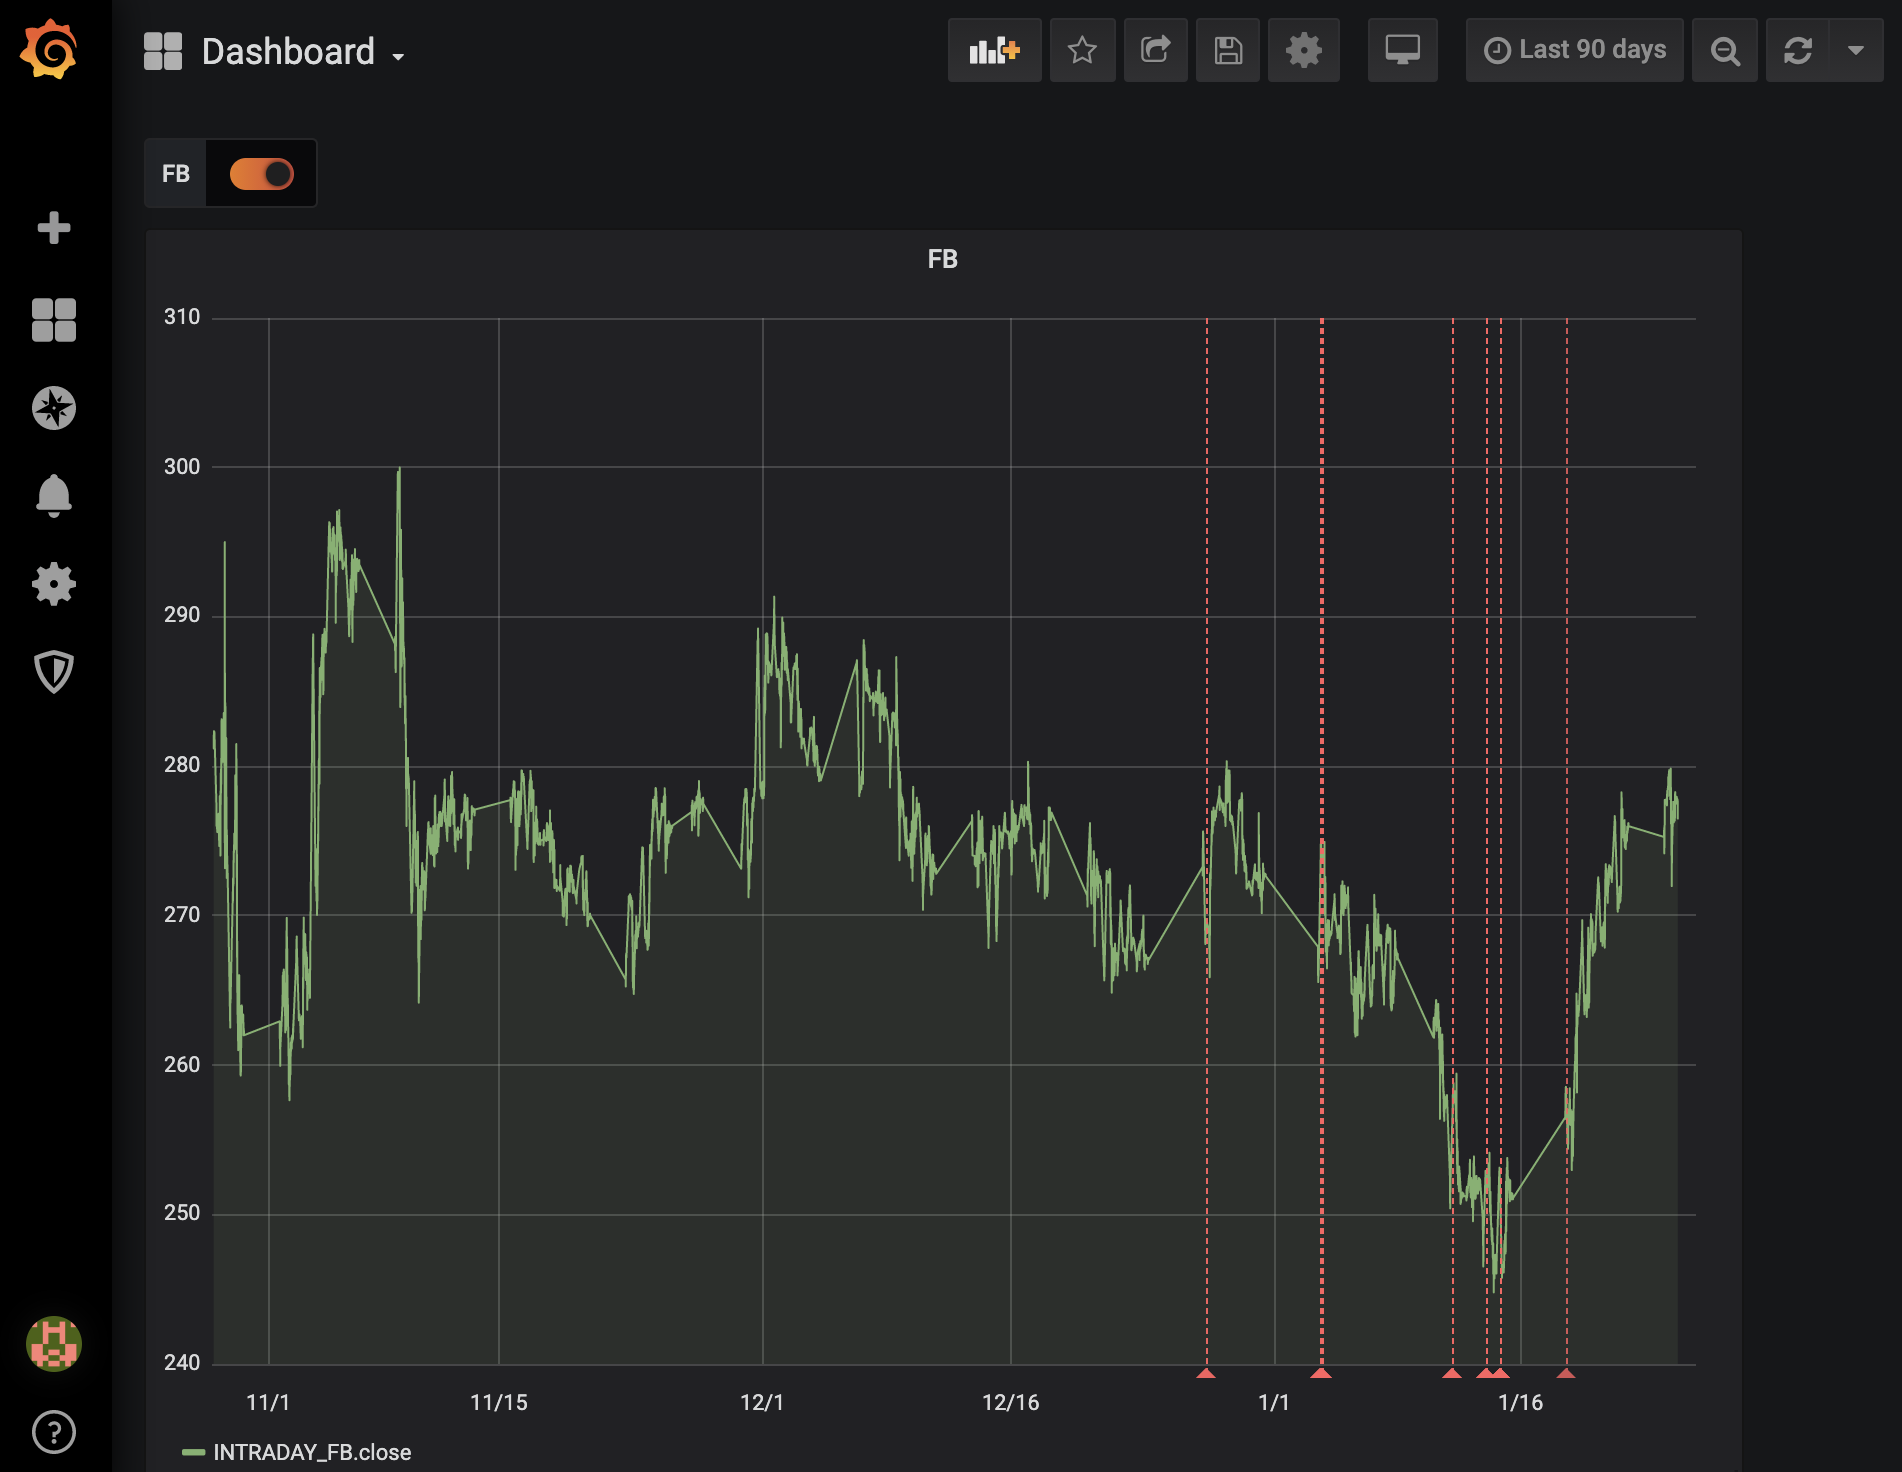Click the FB panel title
The image size is (1902, 1472).
tap(942, 259)
